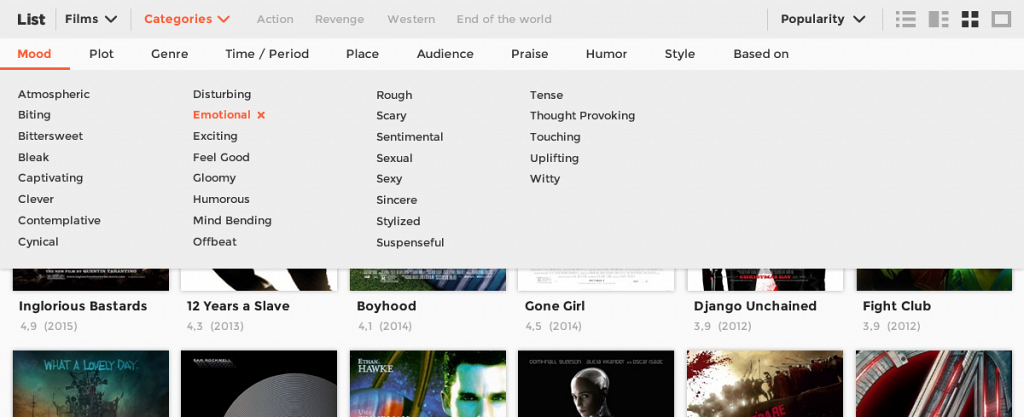Viewport: 1024px width, 417px height.
Task: Select the Thought Provoking mood
Action: [583, 116]
